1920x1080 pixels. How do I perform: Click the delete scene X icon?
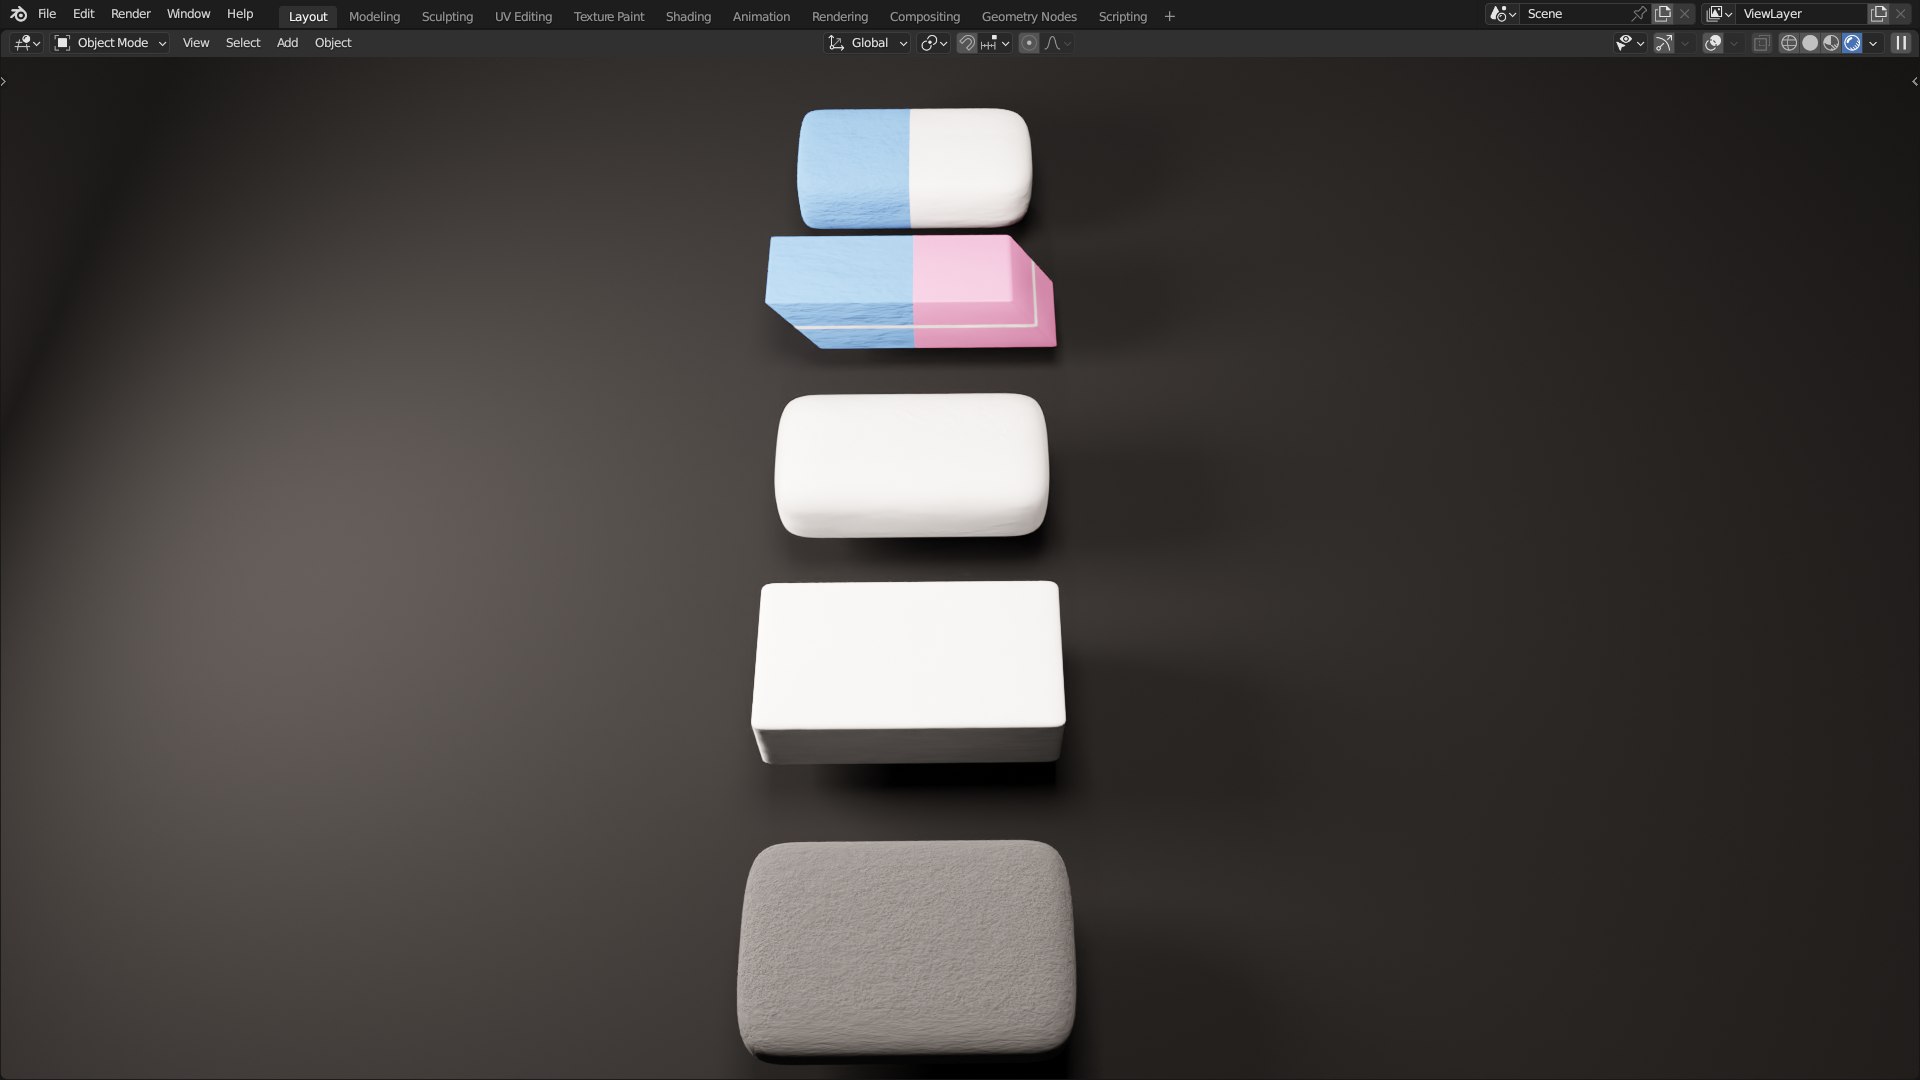[x=1685, y=14]
